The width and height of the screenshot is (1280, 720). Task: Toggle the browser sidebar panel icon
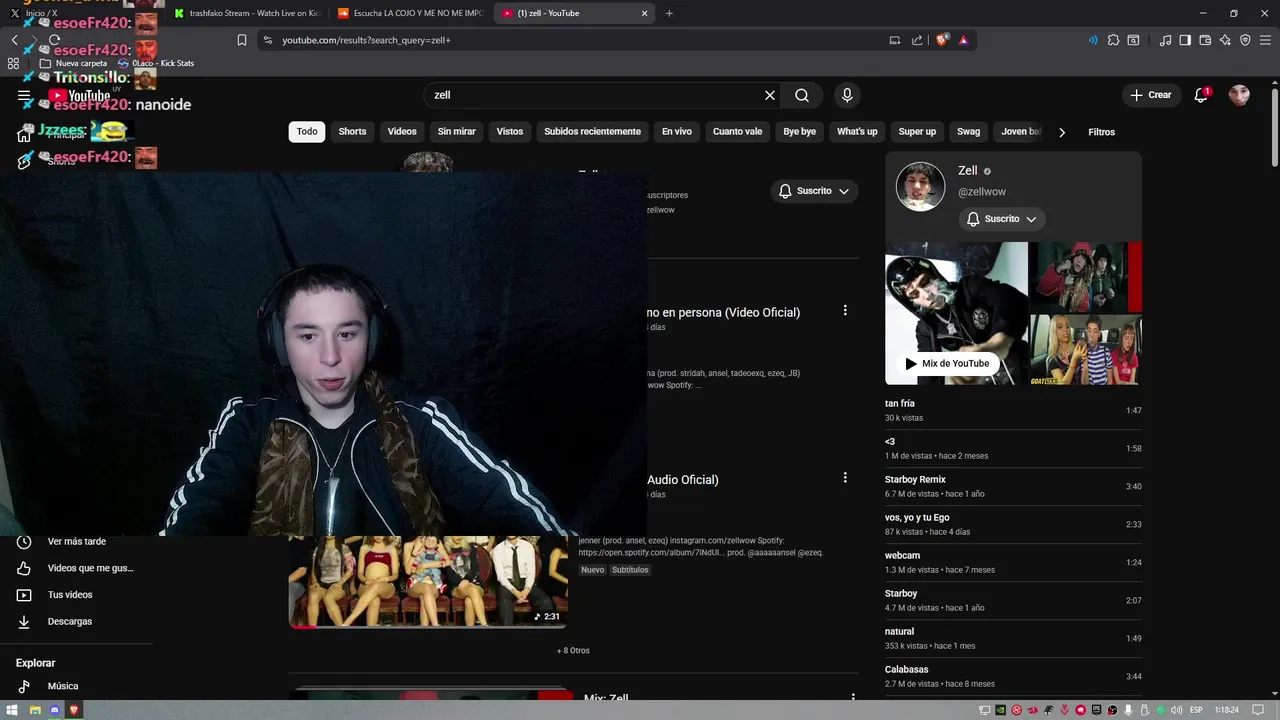(x=1185, y=40)
